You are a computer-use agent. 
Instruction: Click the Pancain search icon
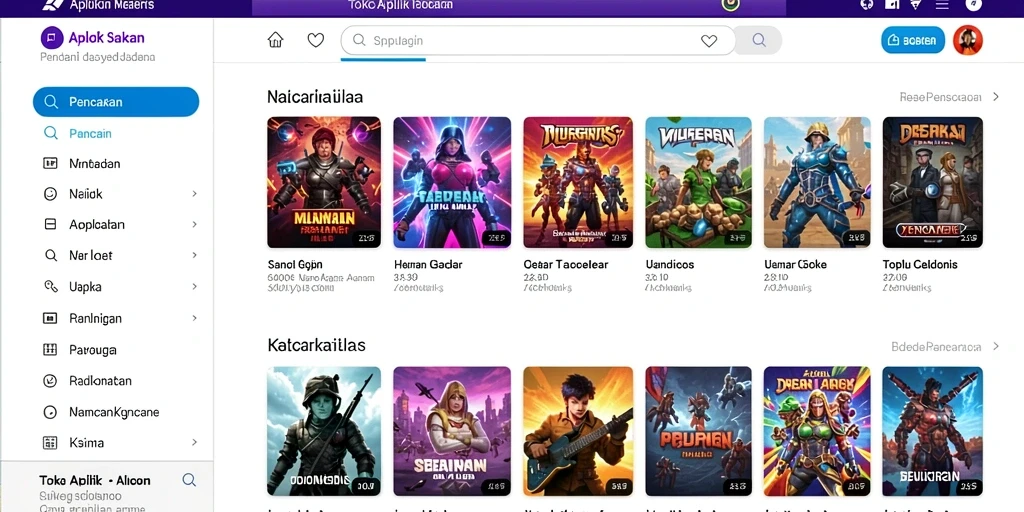(x=50, y=133)
